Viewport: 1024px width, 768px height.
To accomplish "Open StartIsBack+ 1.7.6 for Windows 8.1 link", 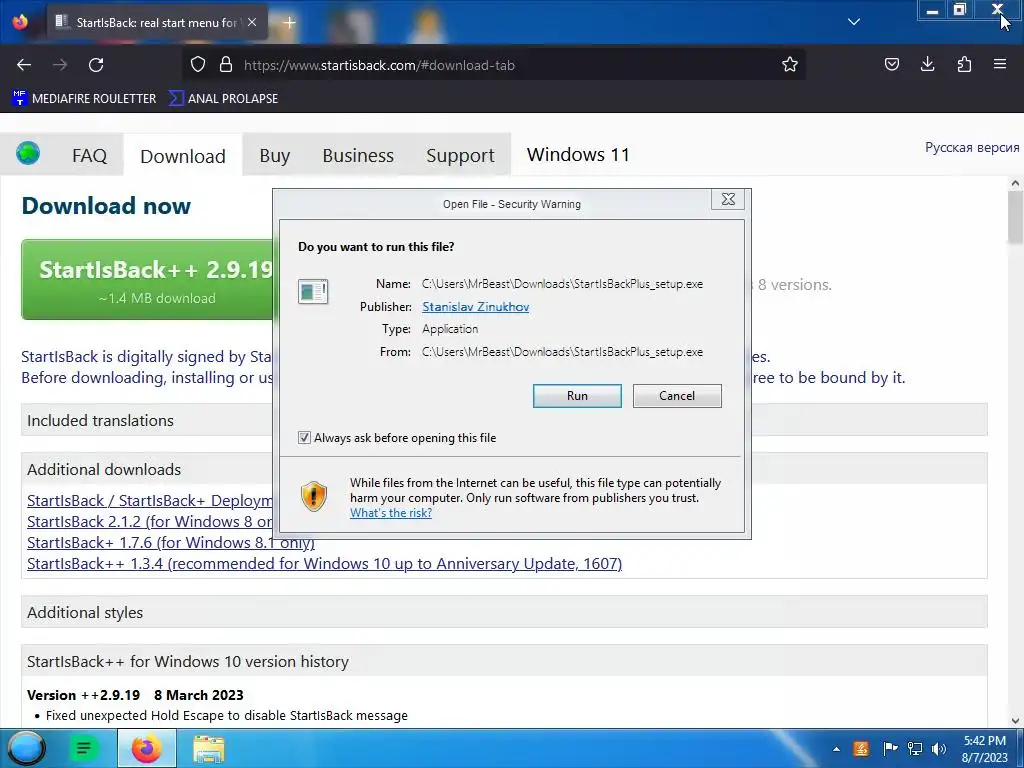I will (x=170, y=543).
